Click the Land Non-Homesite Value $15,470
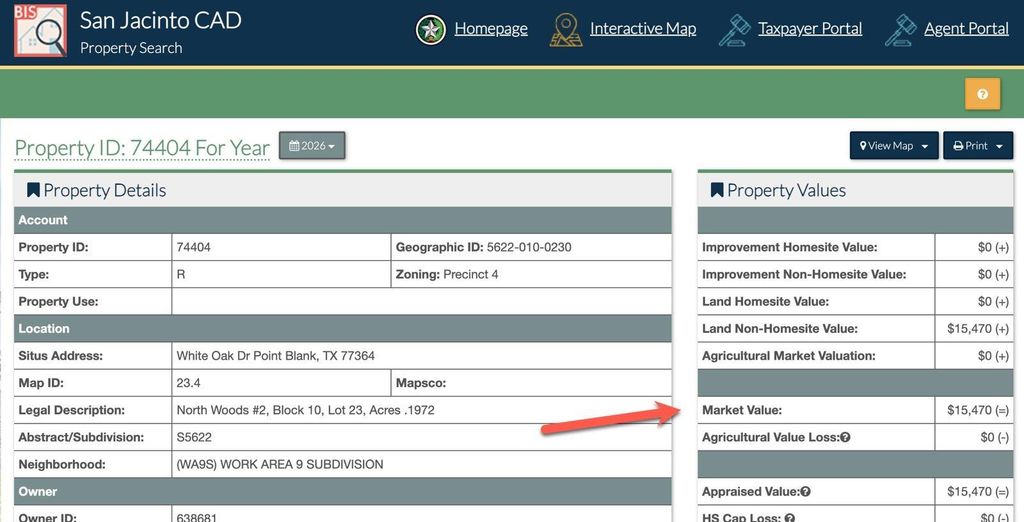This screenshot has width=1024, height=522. (978, 329)
